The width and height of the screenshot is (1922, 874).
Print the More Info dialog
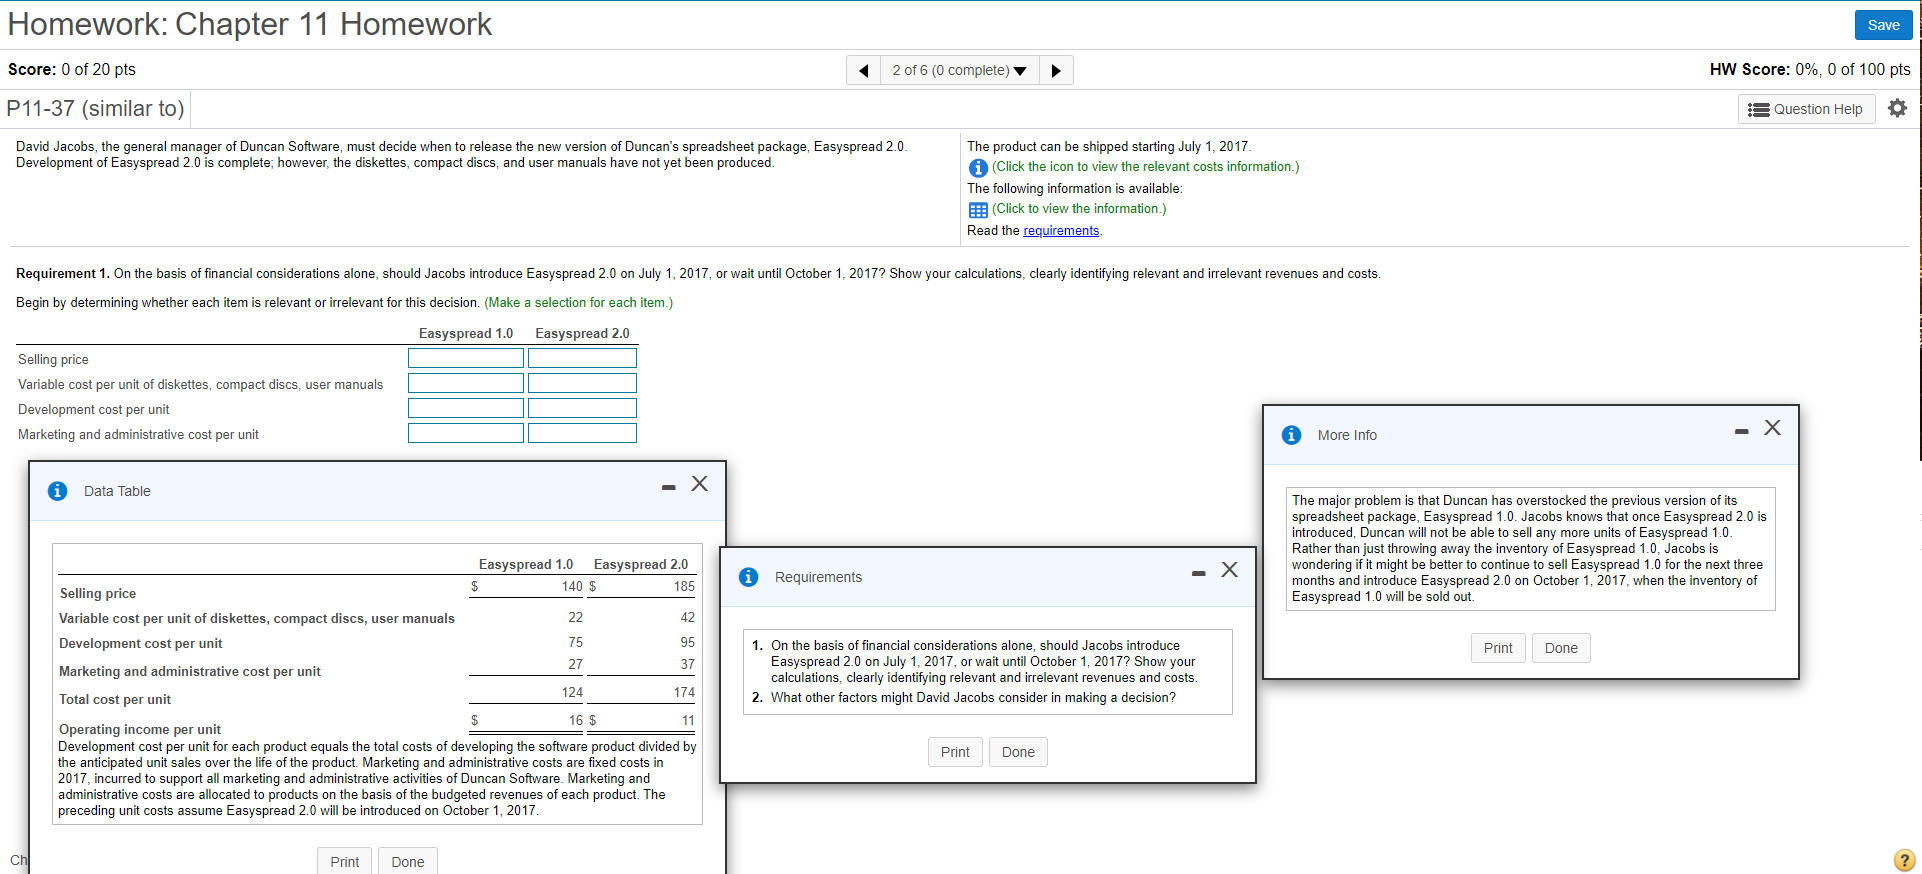(x=1498, y=648)
